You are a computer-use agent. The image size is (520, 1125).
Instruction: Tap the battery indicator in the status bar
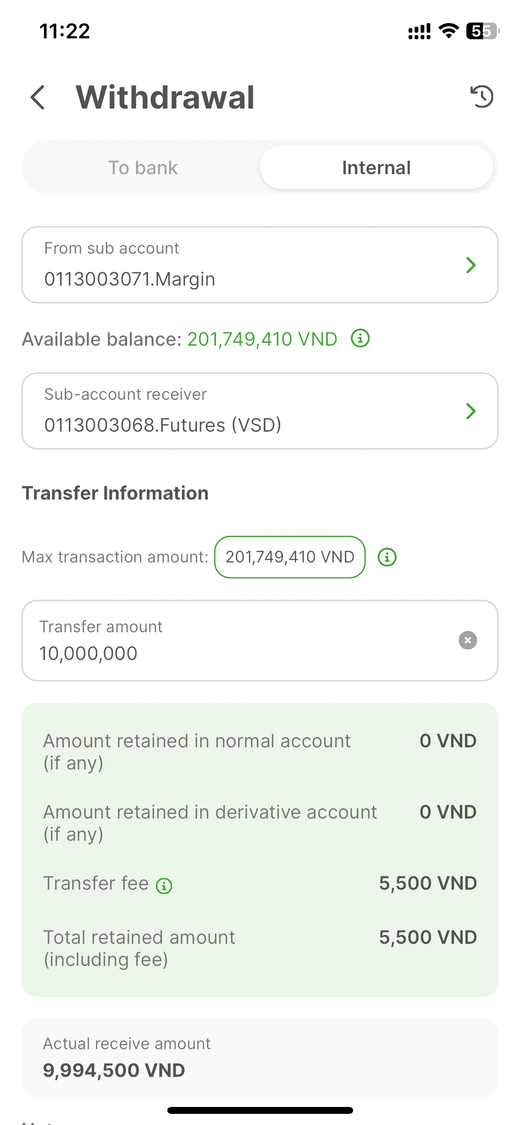tap(483, 31)
